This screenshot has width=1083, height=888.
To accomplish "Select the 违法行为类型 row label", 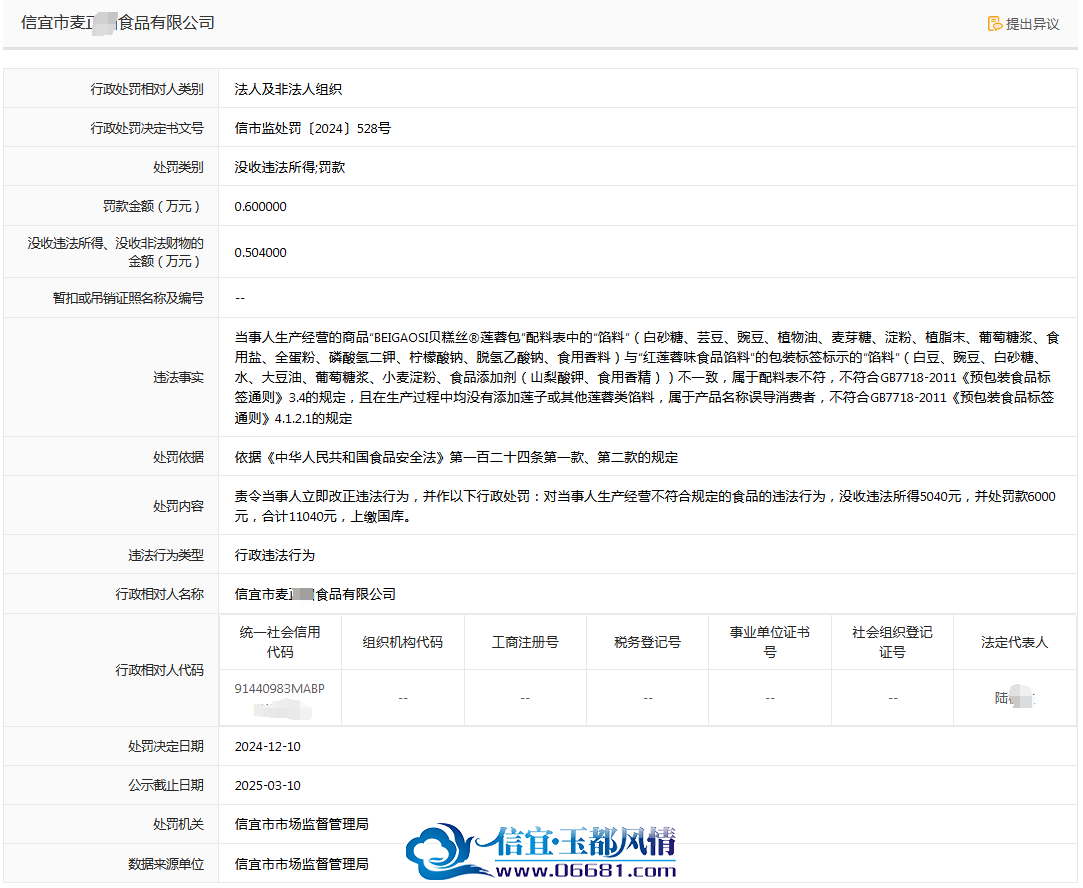I will [166, 555].
